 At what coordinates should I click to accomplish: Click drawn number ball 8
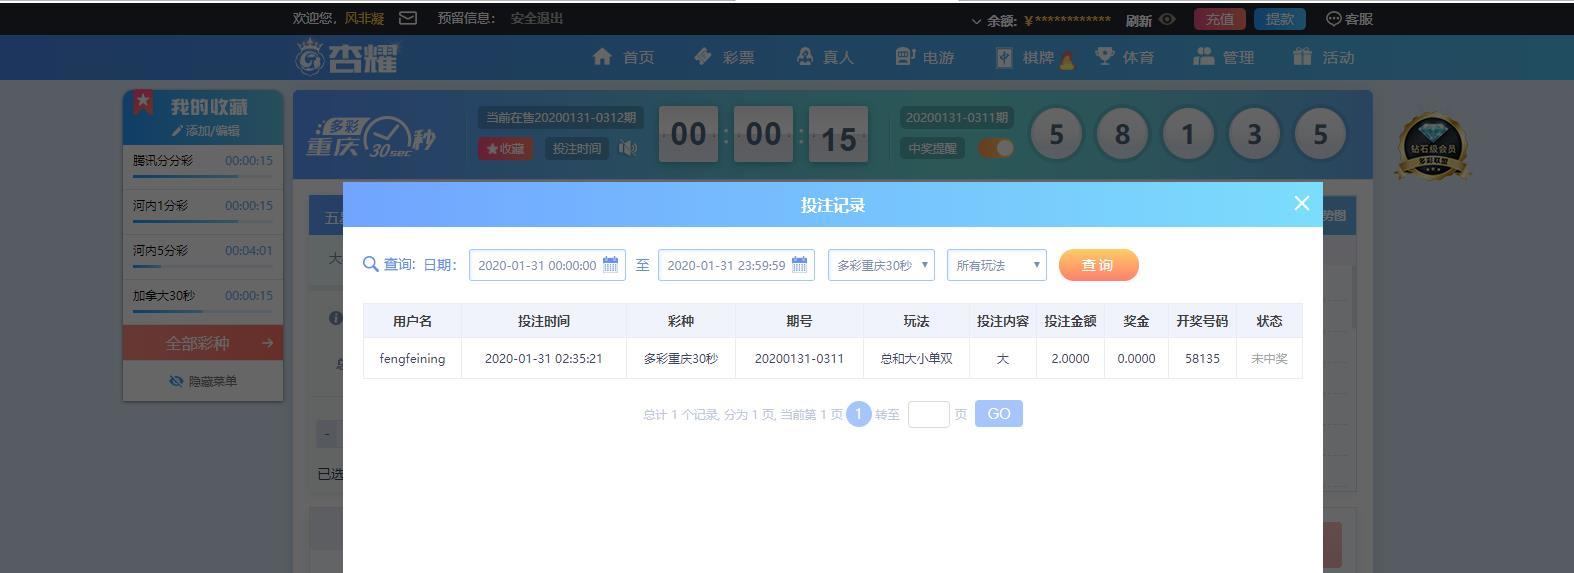1122,134
